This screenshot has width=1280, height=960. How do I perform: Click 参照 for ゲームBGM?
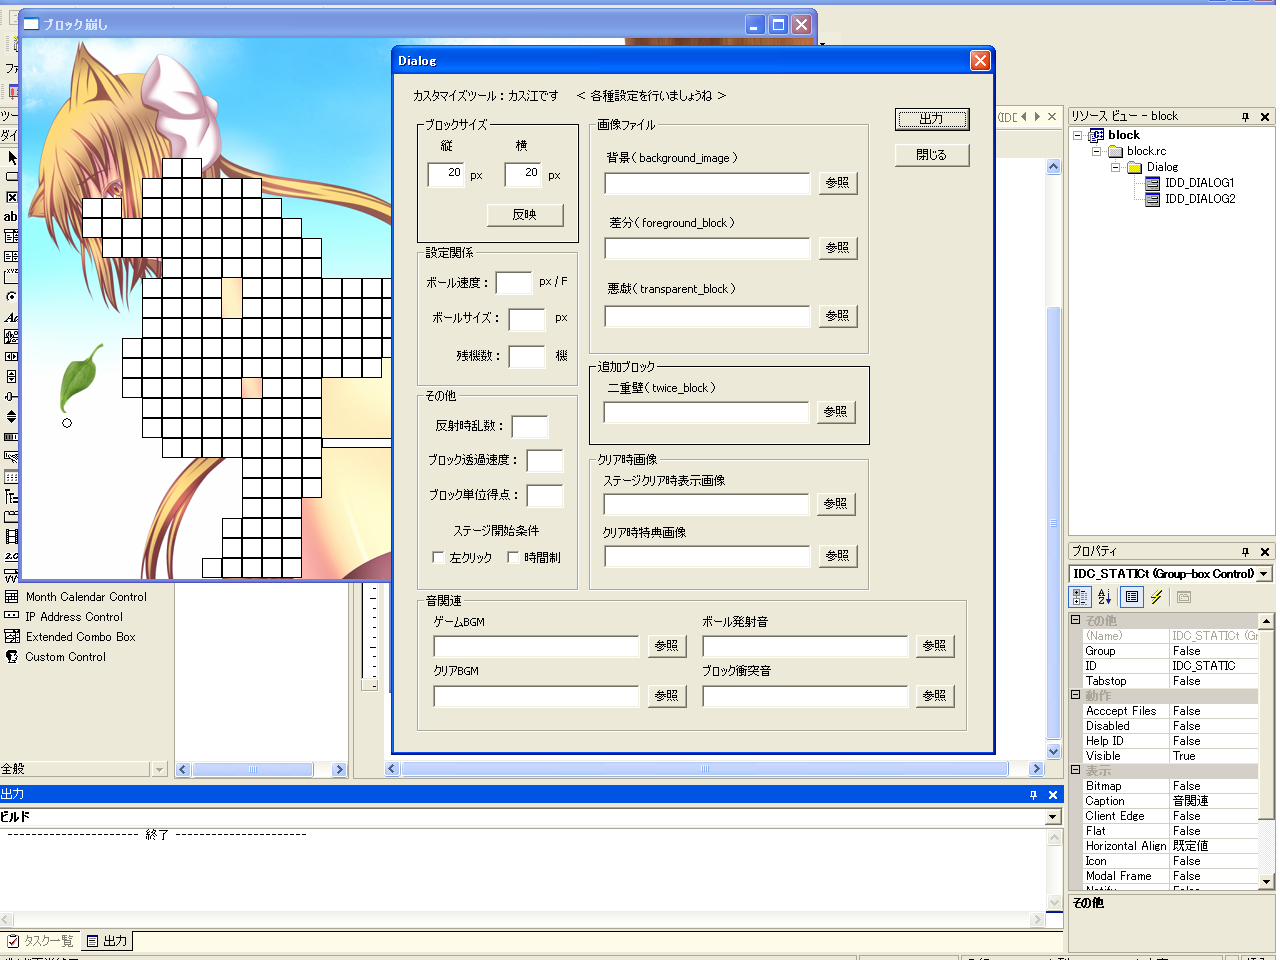[x=667, y=646]
